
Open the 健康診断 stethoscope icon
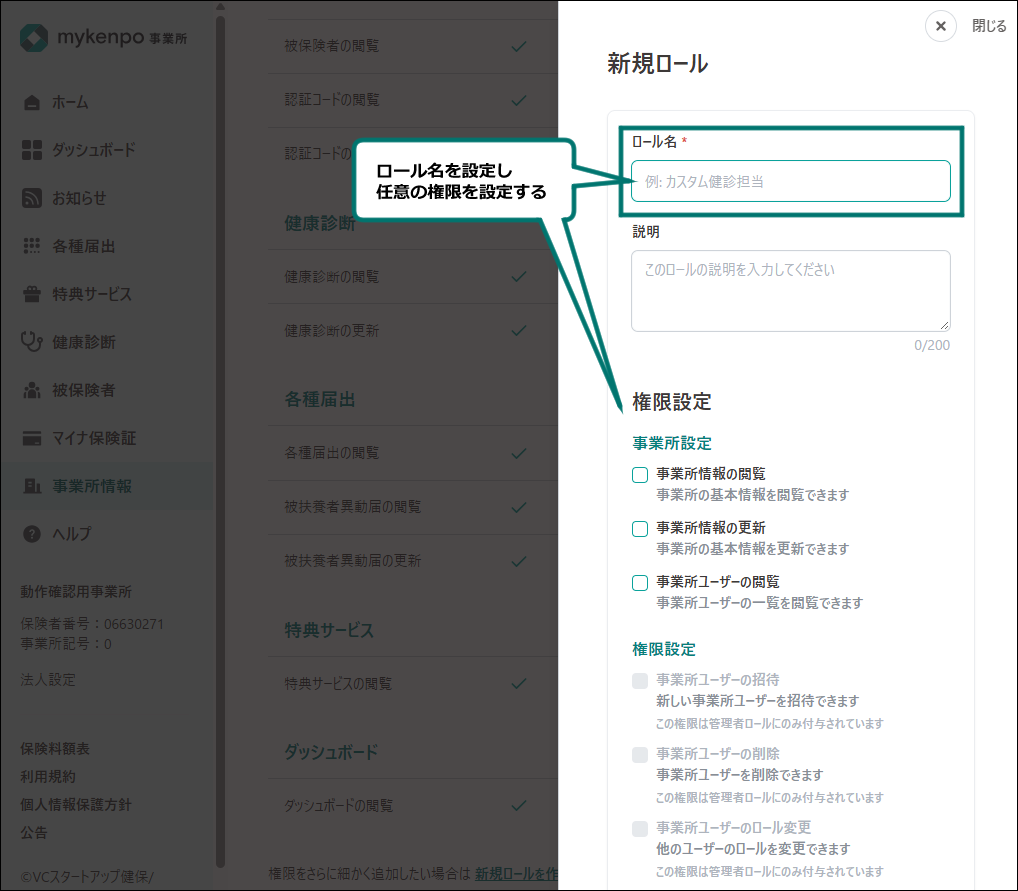click(x=32, y=342)
